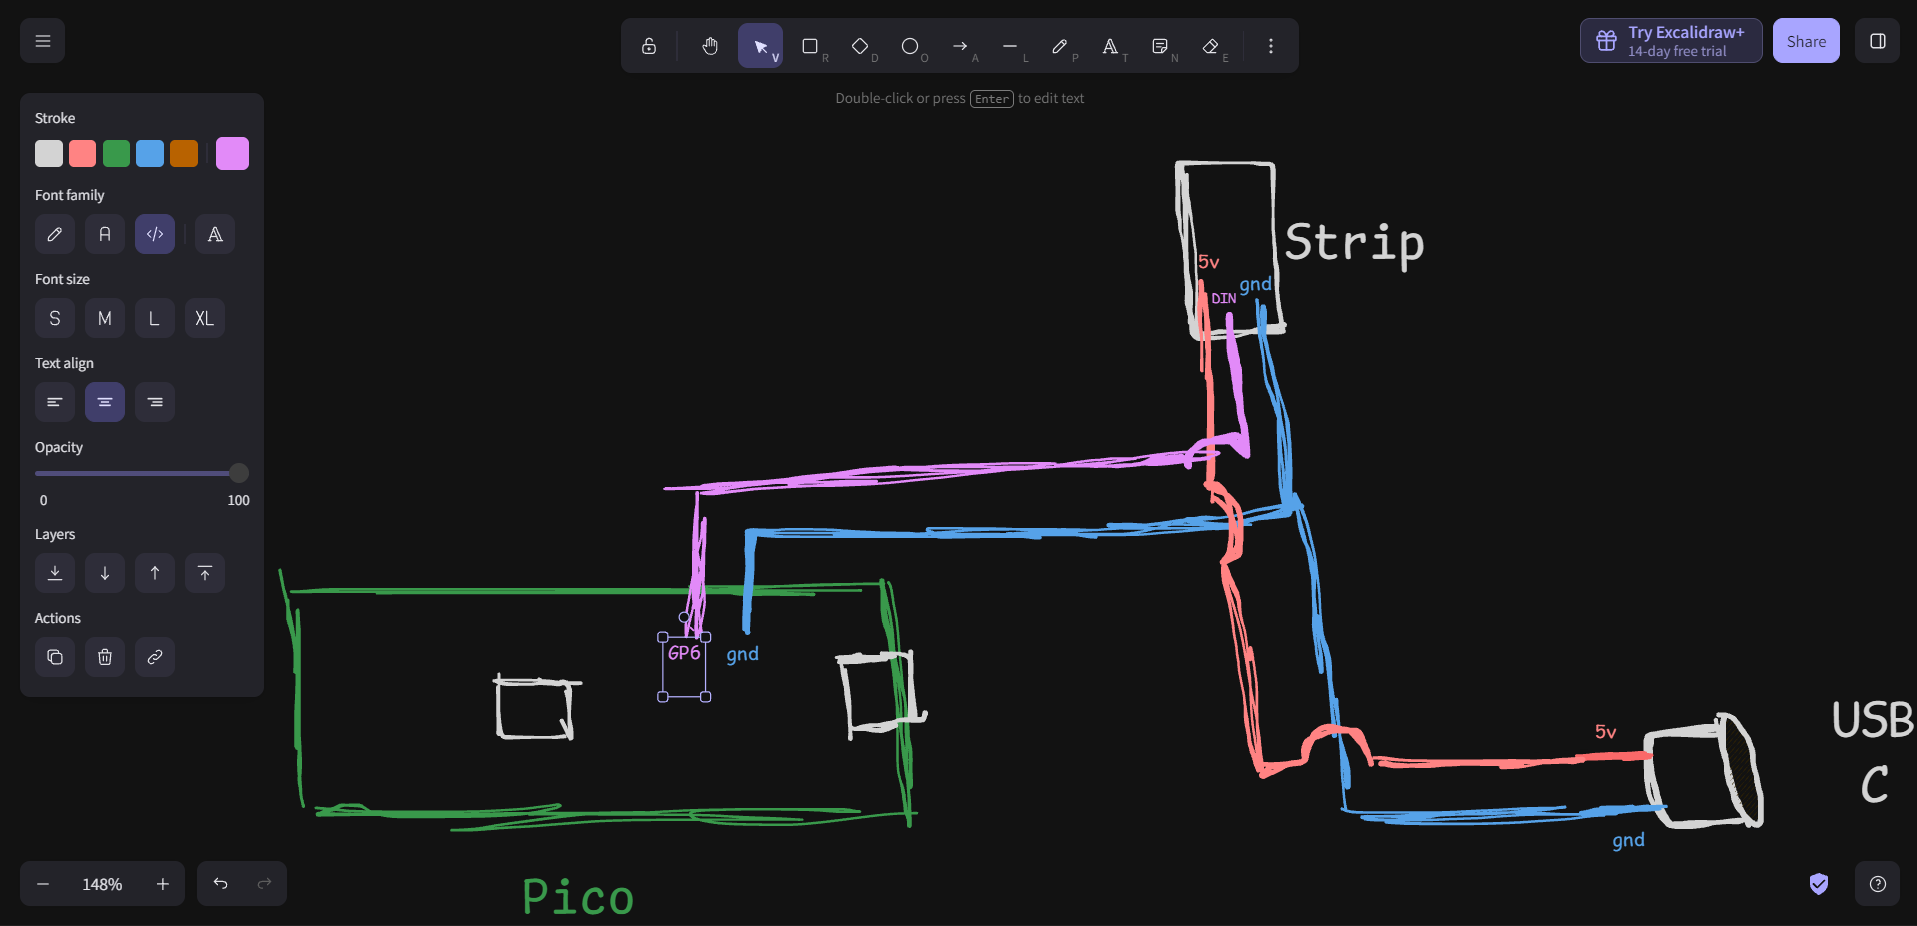
Task: Delete the selected element
Action: click(x=105, y=657)
